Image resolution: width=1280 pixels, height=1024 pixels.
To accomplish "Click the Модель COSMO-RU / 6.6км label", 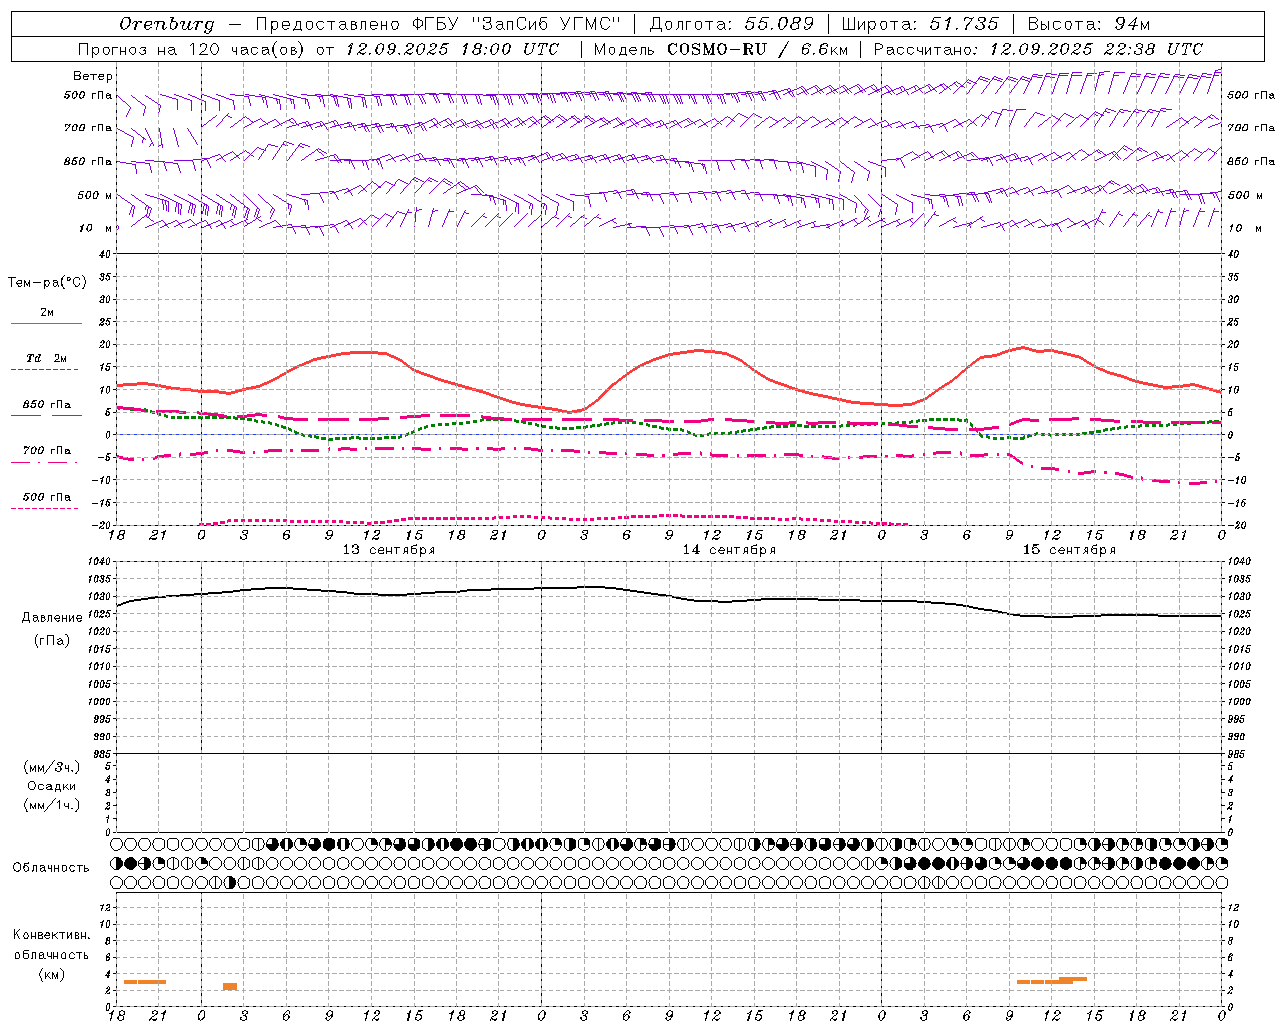I will tap(720, 49).
